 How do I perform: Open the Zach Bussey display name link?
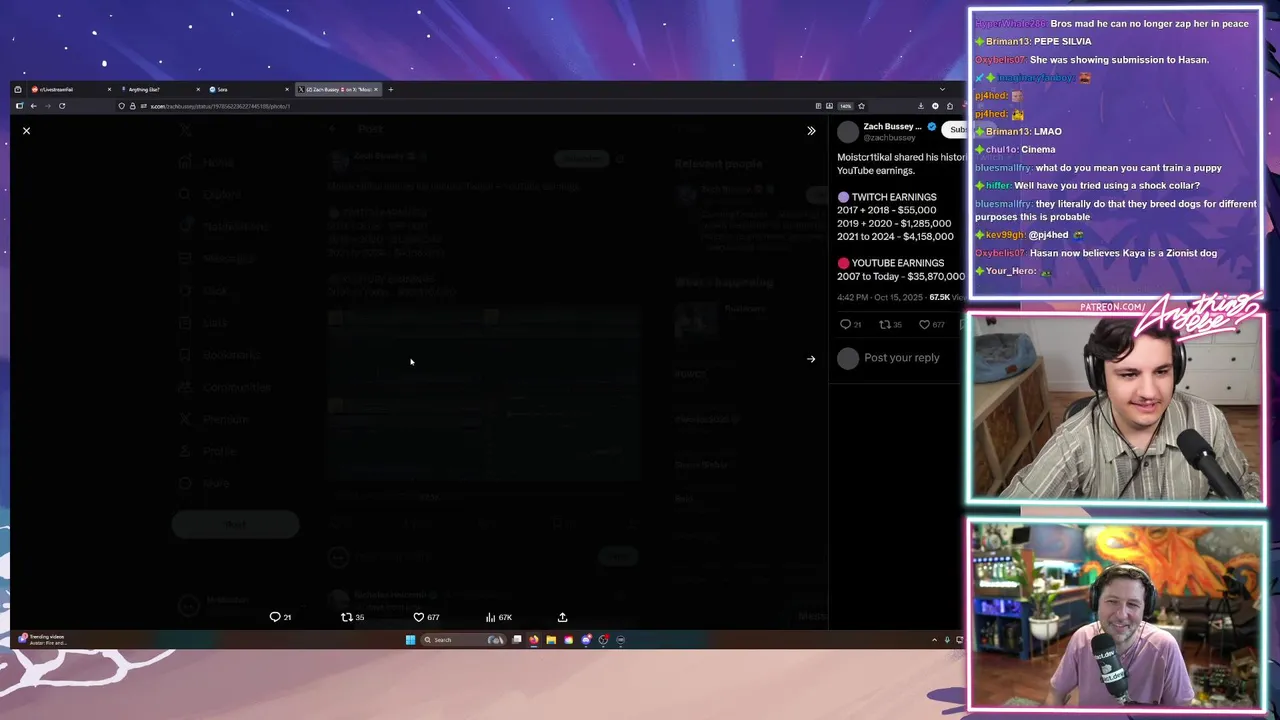(x=893, y=127)
